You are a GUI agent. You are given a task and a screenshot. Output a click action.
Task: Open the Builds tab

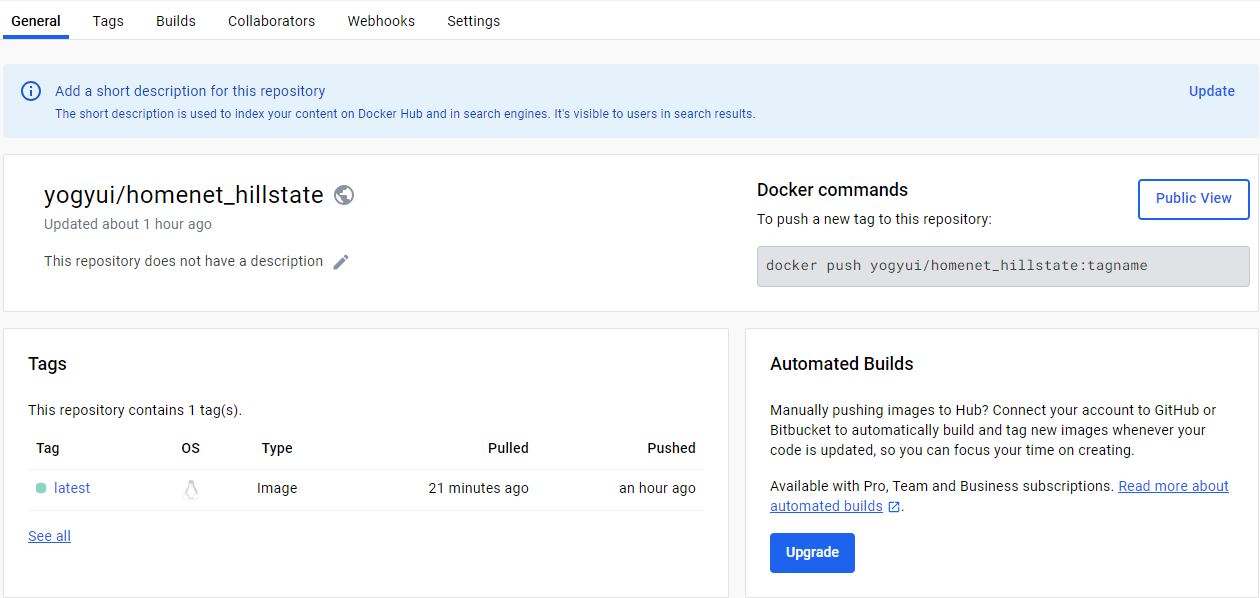pyautogui.click(x=176, y=21)
